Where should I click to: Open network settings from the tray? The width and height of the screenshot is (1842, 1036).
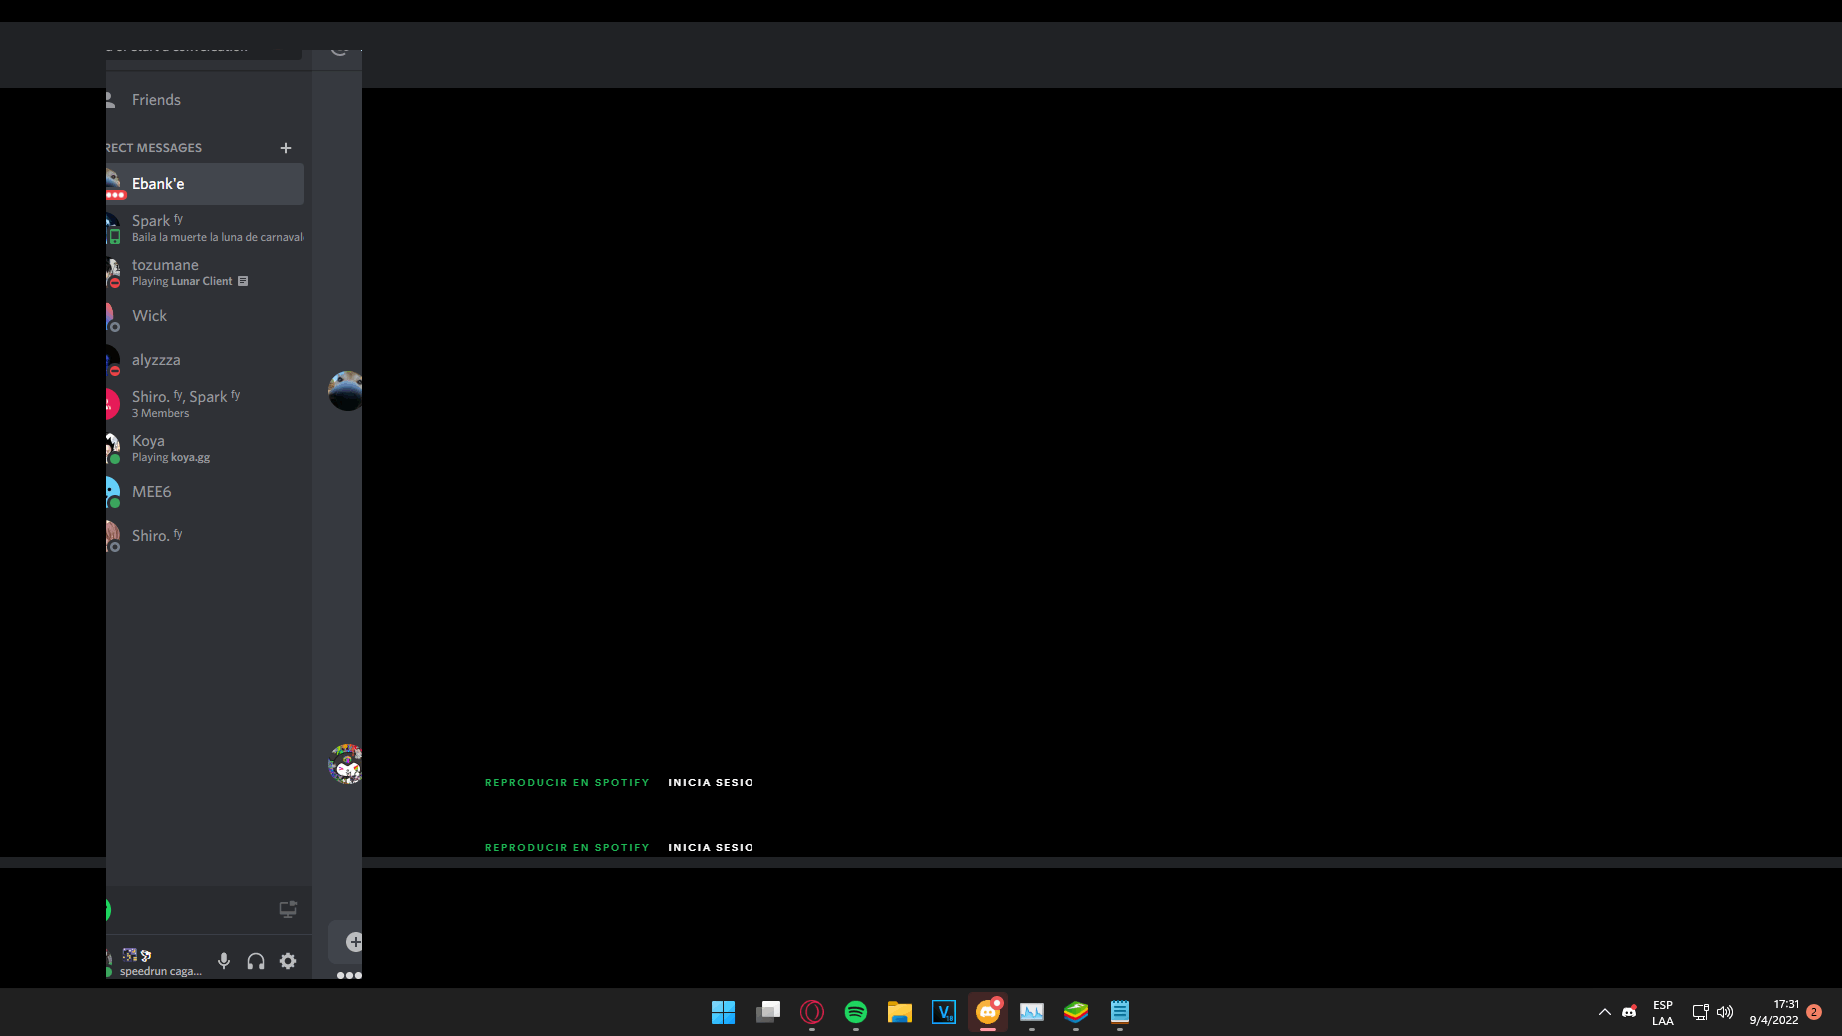1700,1012
